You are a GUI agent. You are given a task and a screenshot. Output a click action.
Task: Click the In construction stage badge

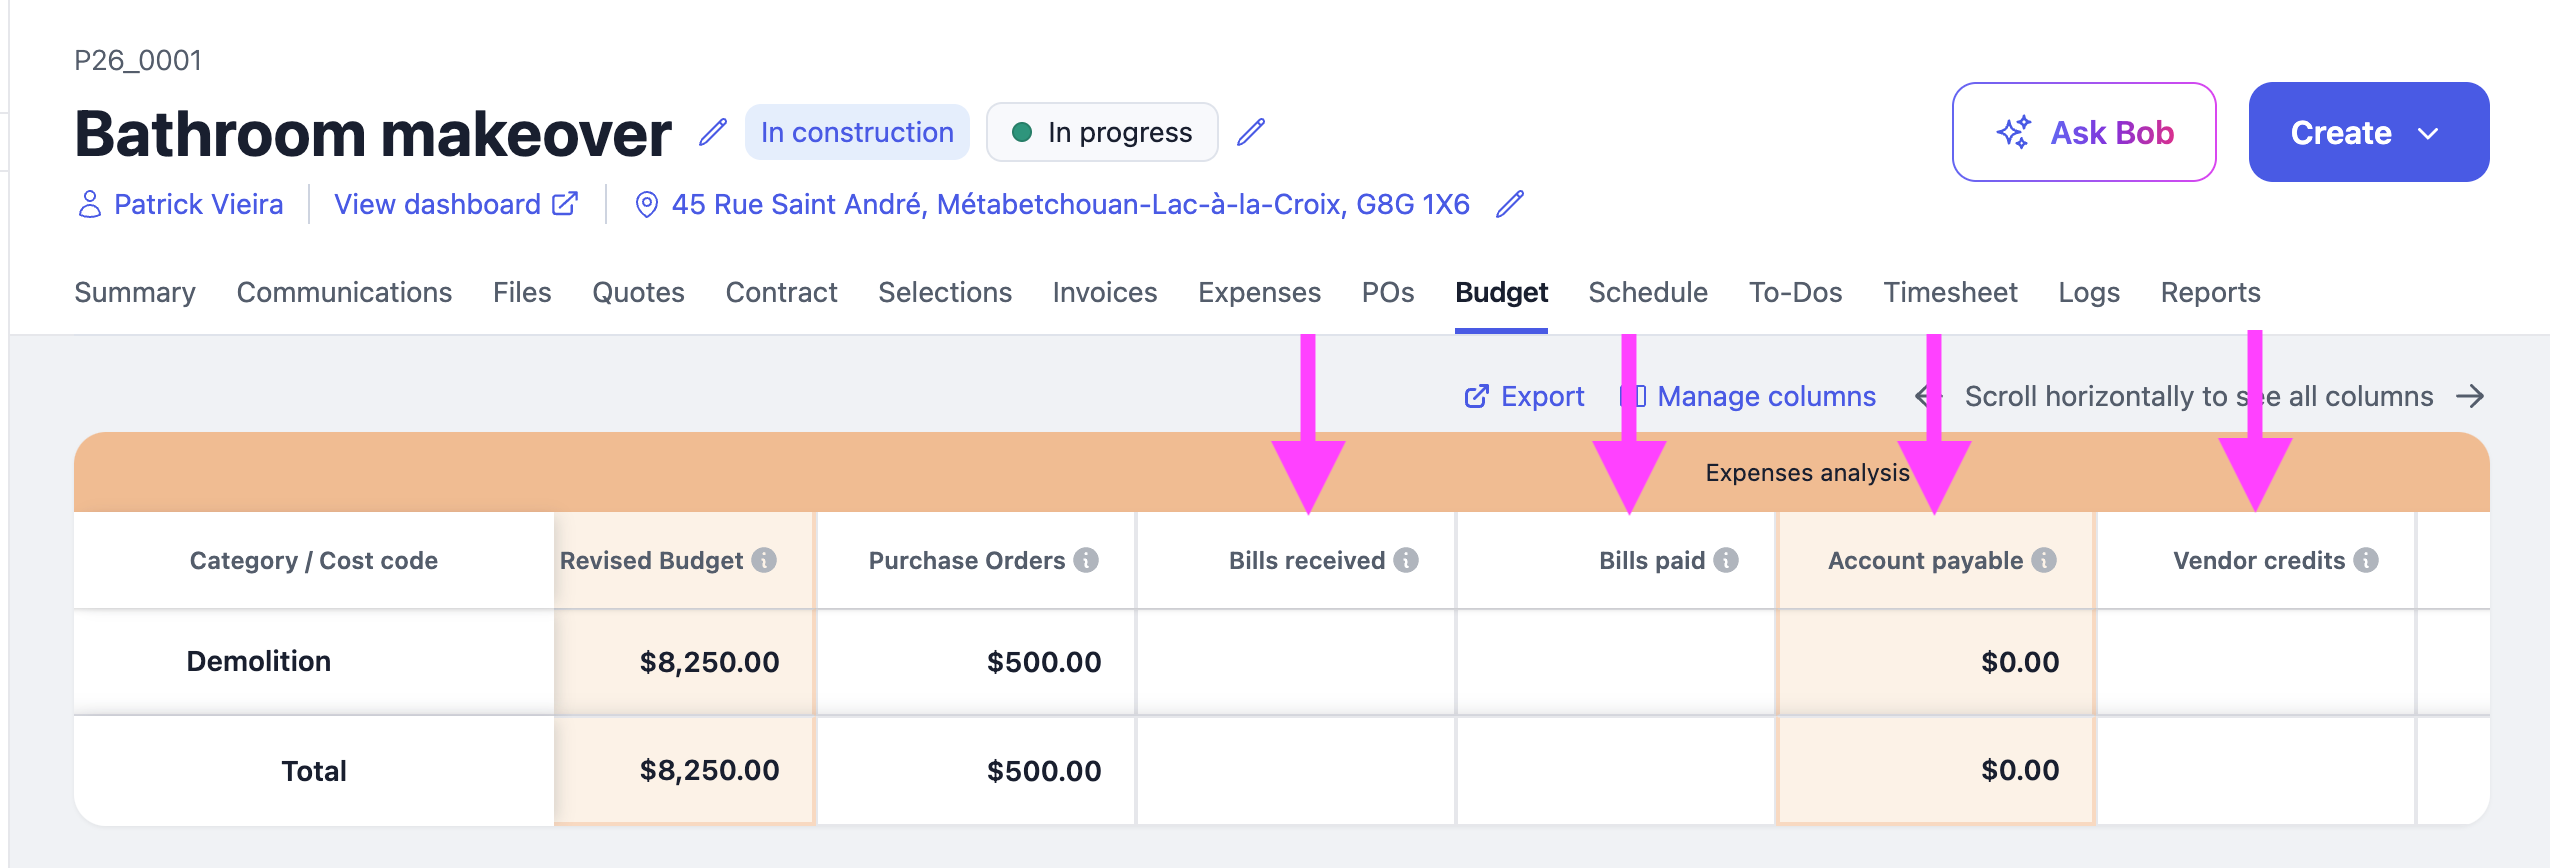click(857, 132)
